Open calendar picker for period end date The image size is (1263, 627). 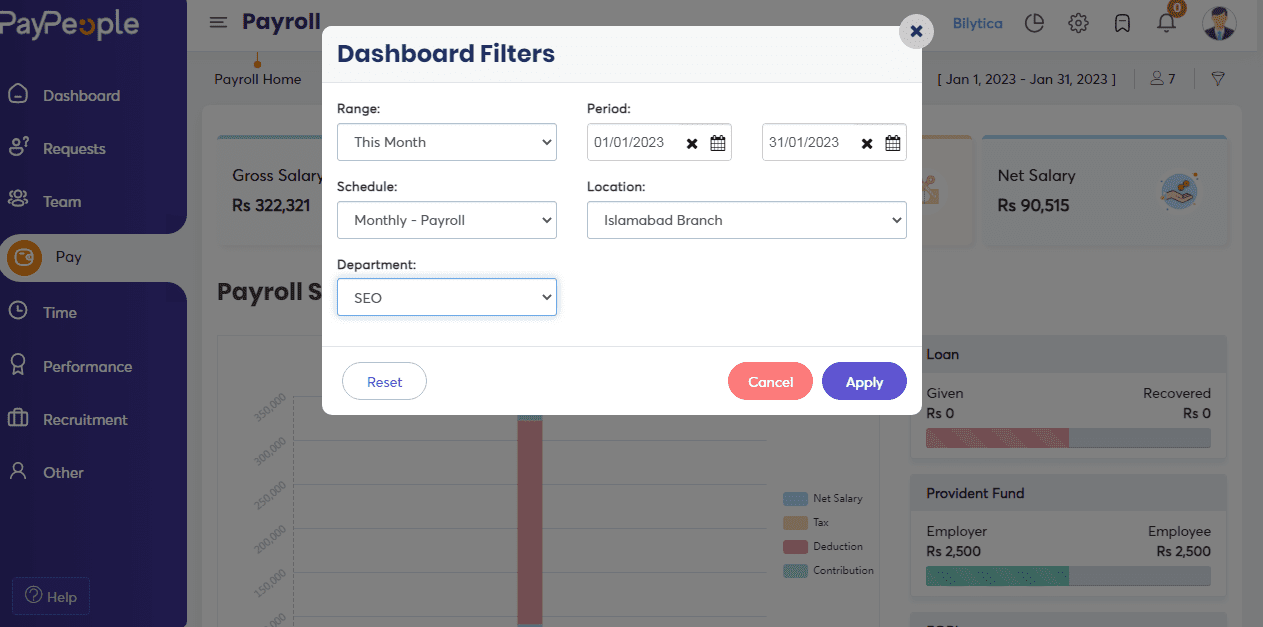click(x=892, y=143)
